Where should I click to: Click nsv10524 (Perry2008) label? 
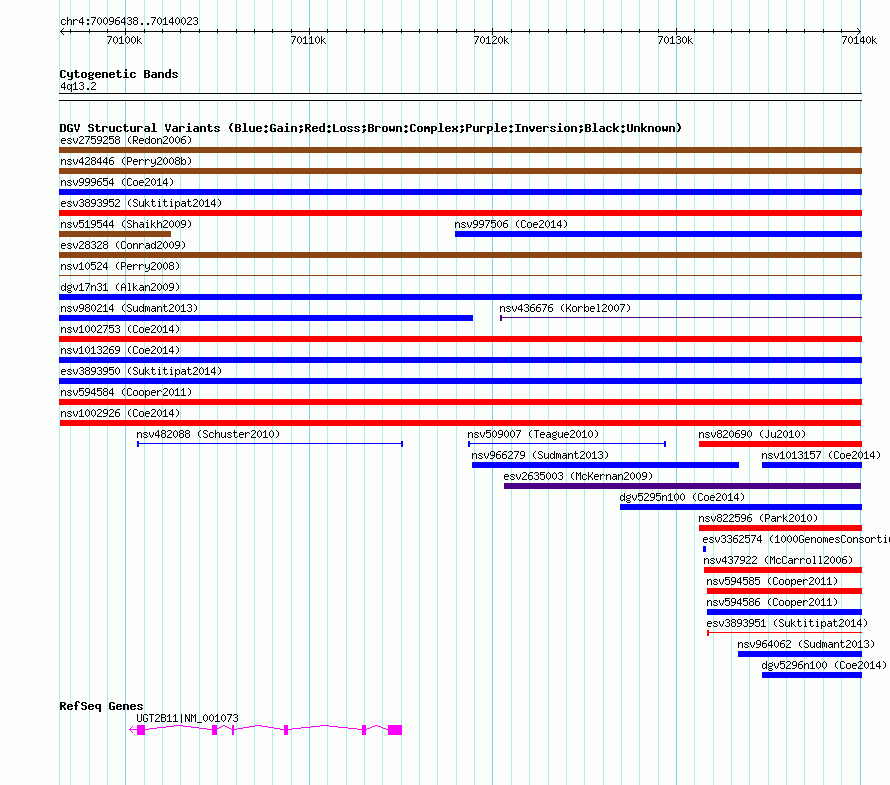click(x=120, y=266)
